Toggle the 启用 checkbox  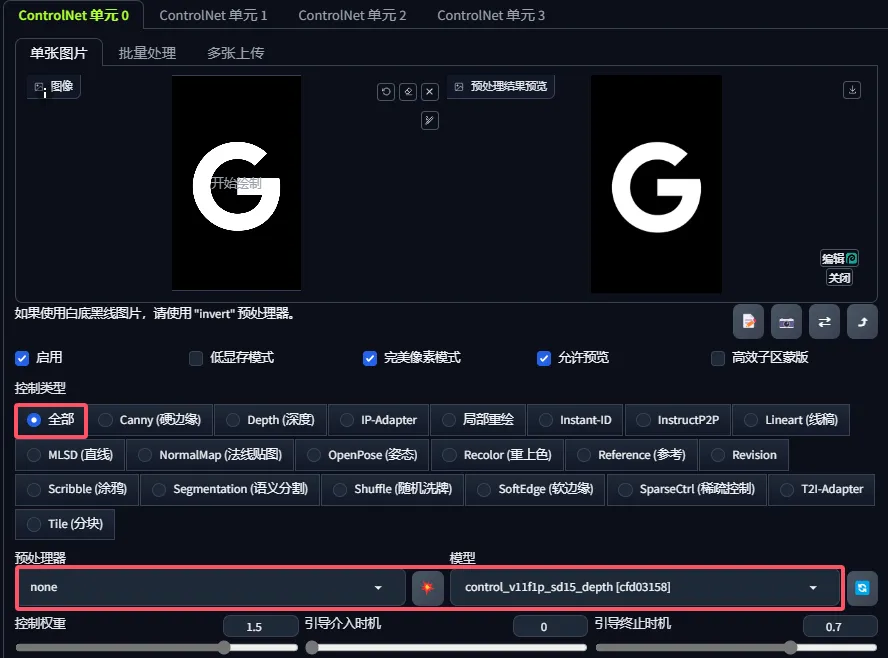click(x=22, y=358)
